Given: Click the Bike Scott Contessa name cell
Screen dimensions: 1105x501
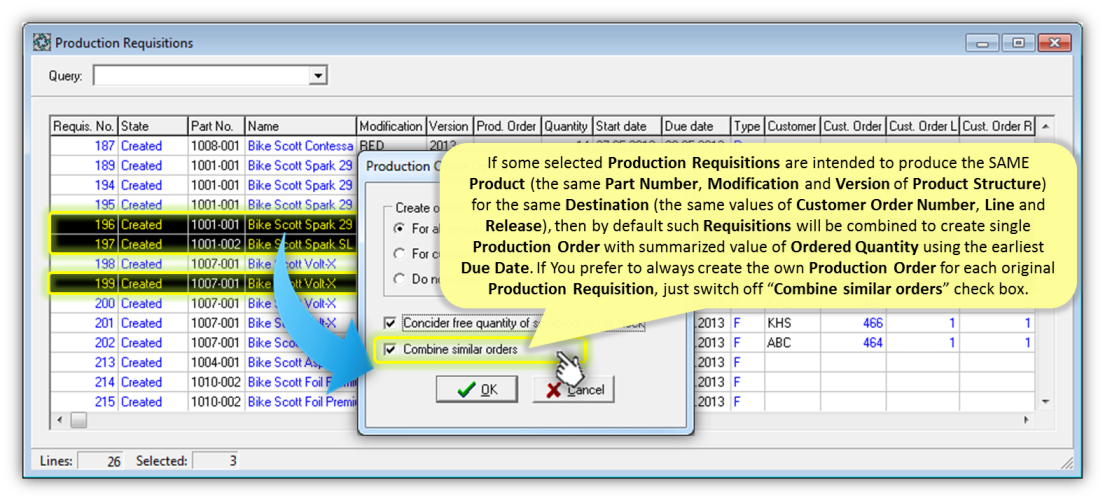Looking at the screenshot, I should click(x=300, y=146).
